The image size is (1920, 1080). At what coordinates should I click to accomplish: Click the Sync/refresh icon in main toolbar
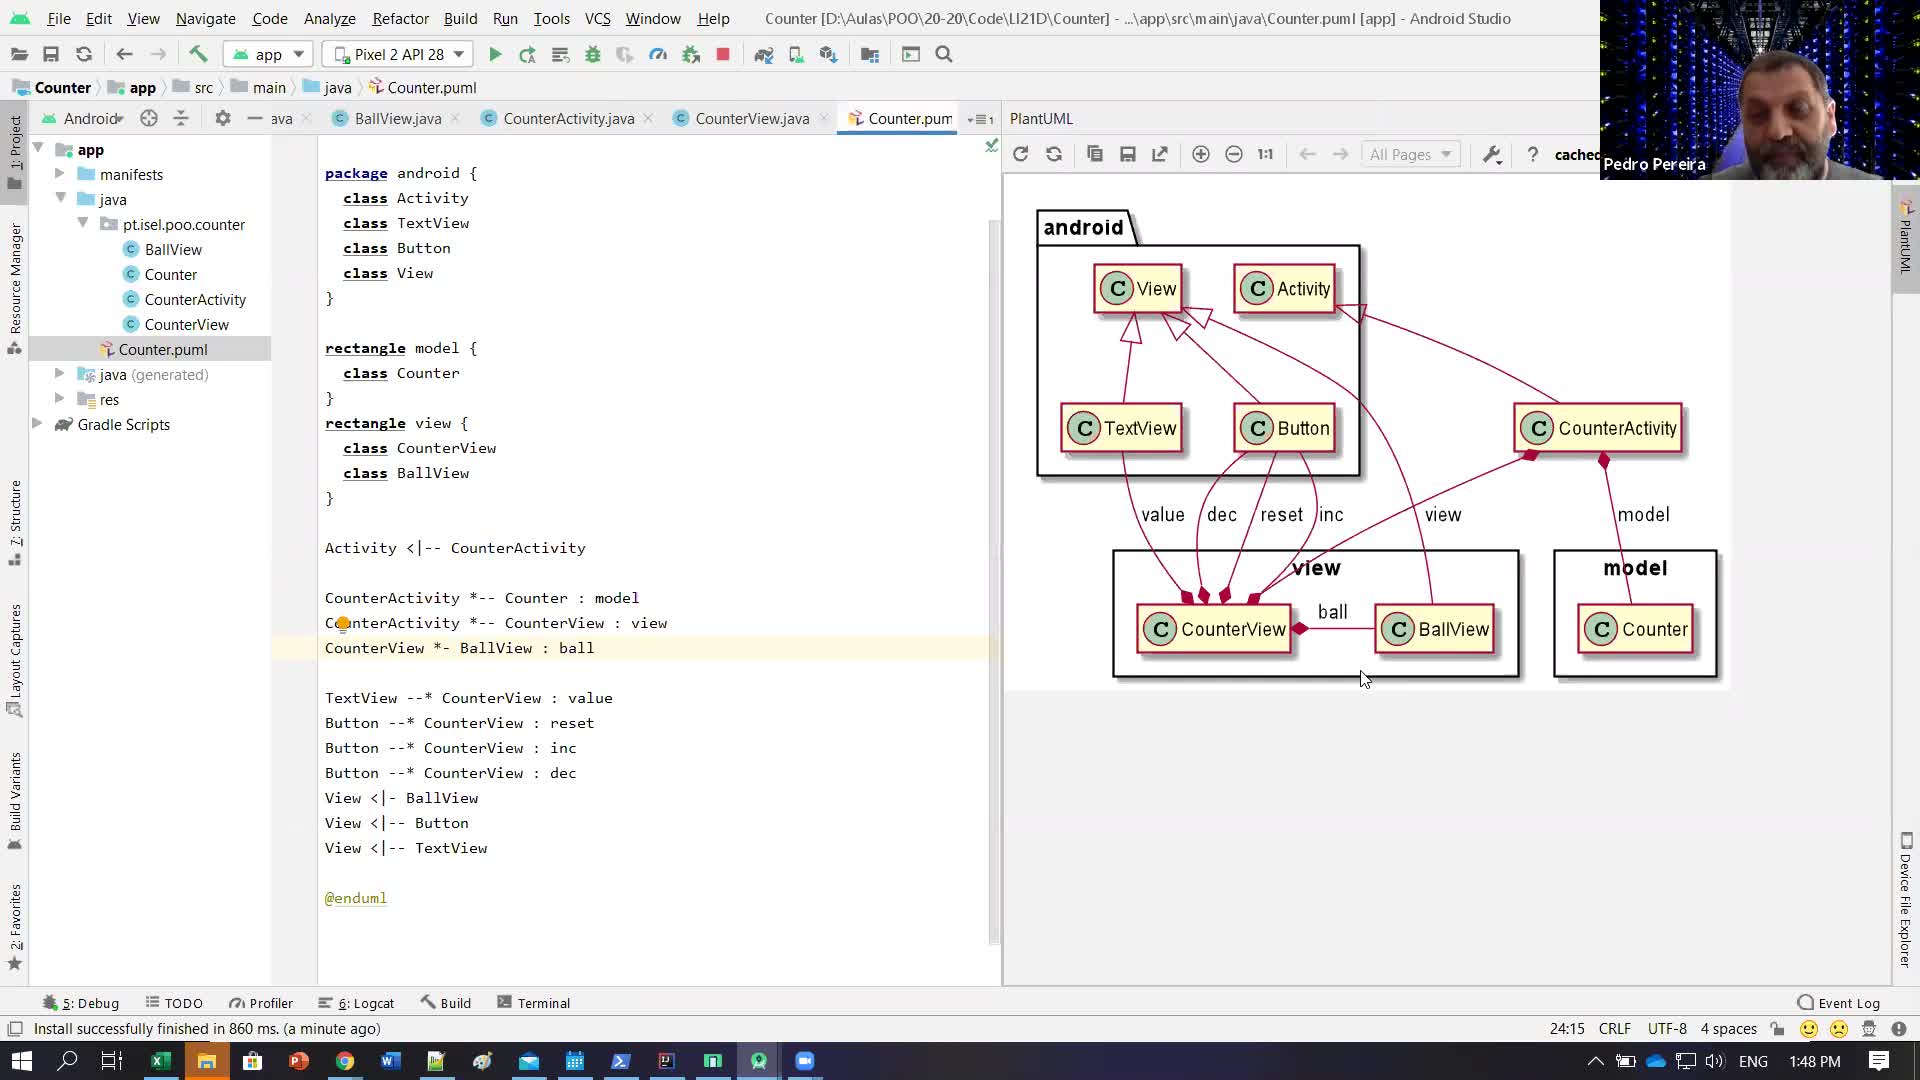pyautogui.click(x=84, y=54)
